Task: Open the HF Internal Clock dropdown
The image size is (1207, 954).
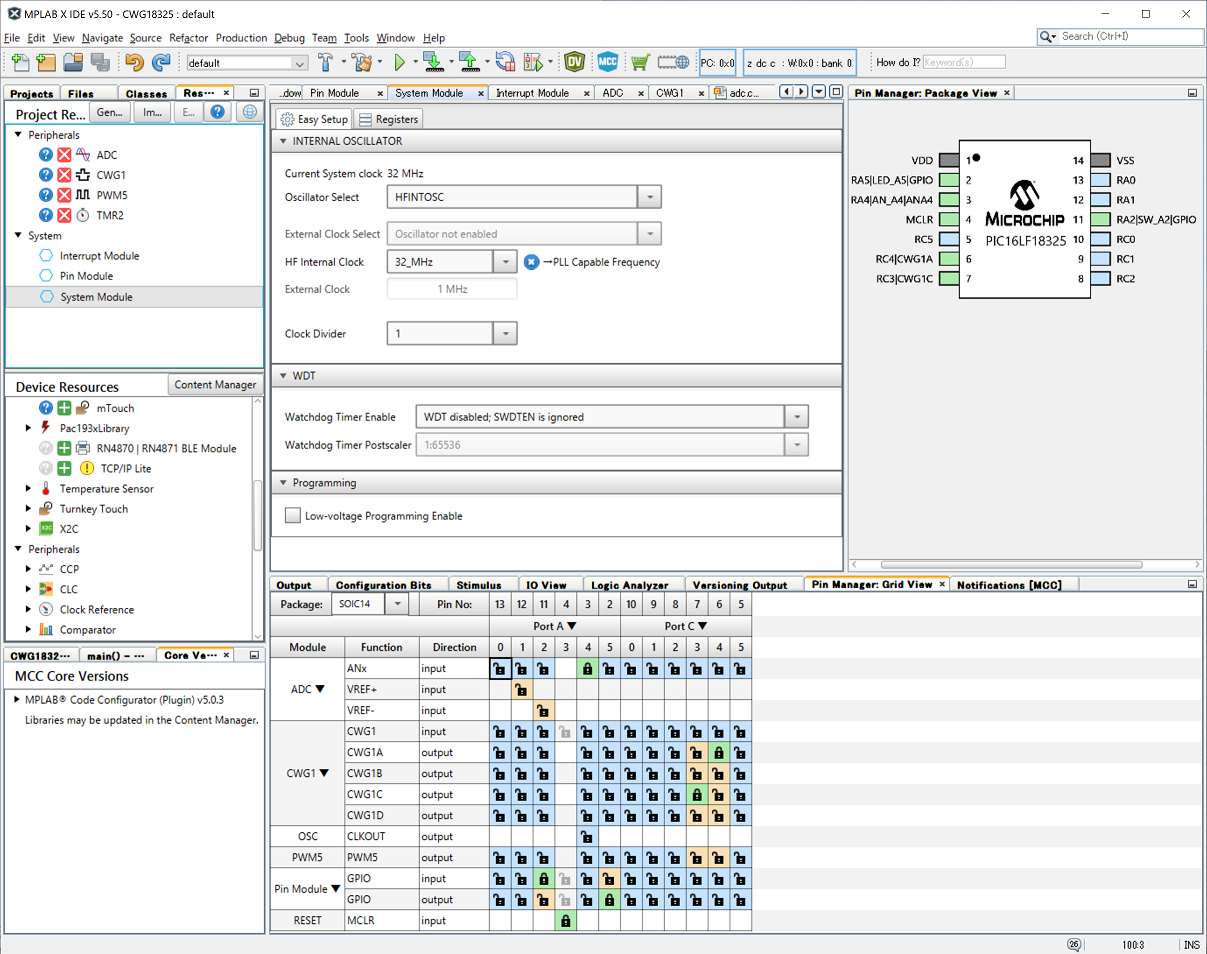Action: (506, 262)
